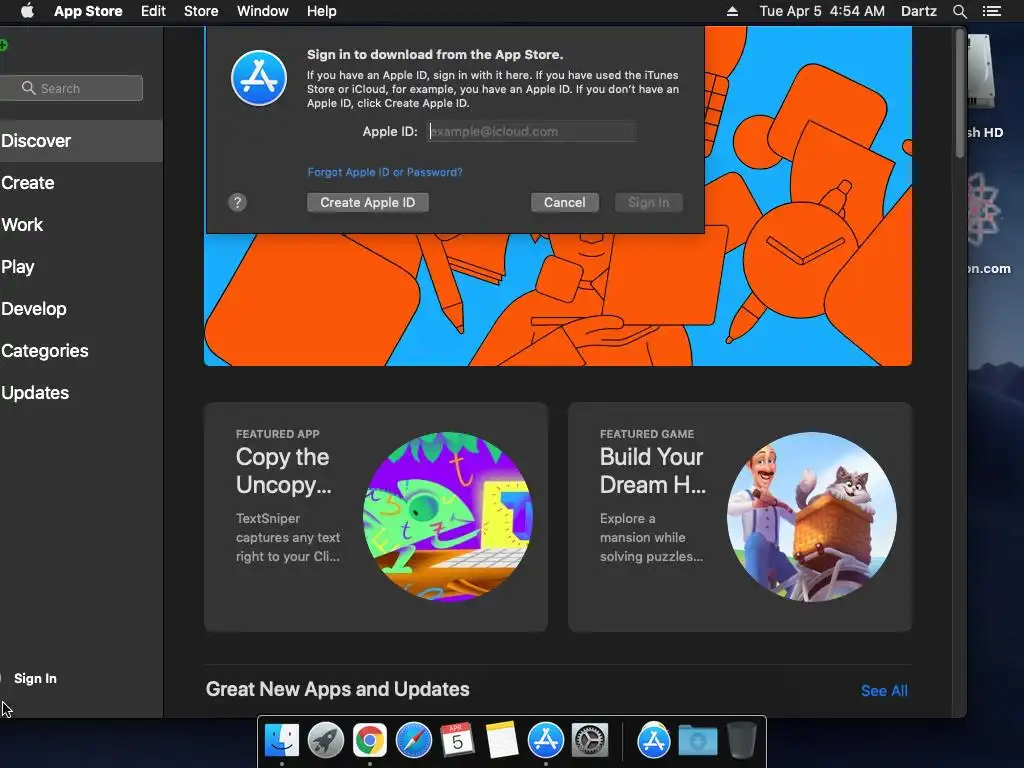Open the Apple menu icon

pyautogui.click(x=27, y=11)
